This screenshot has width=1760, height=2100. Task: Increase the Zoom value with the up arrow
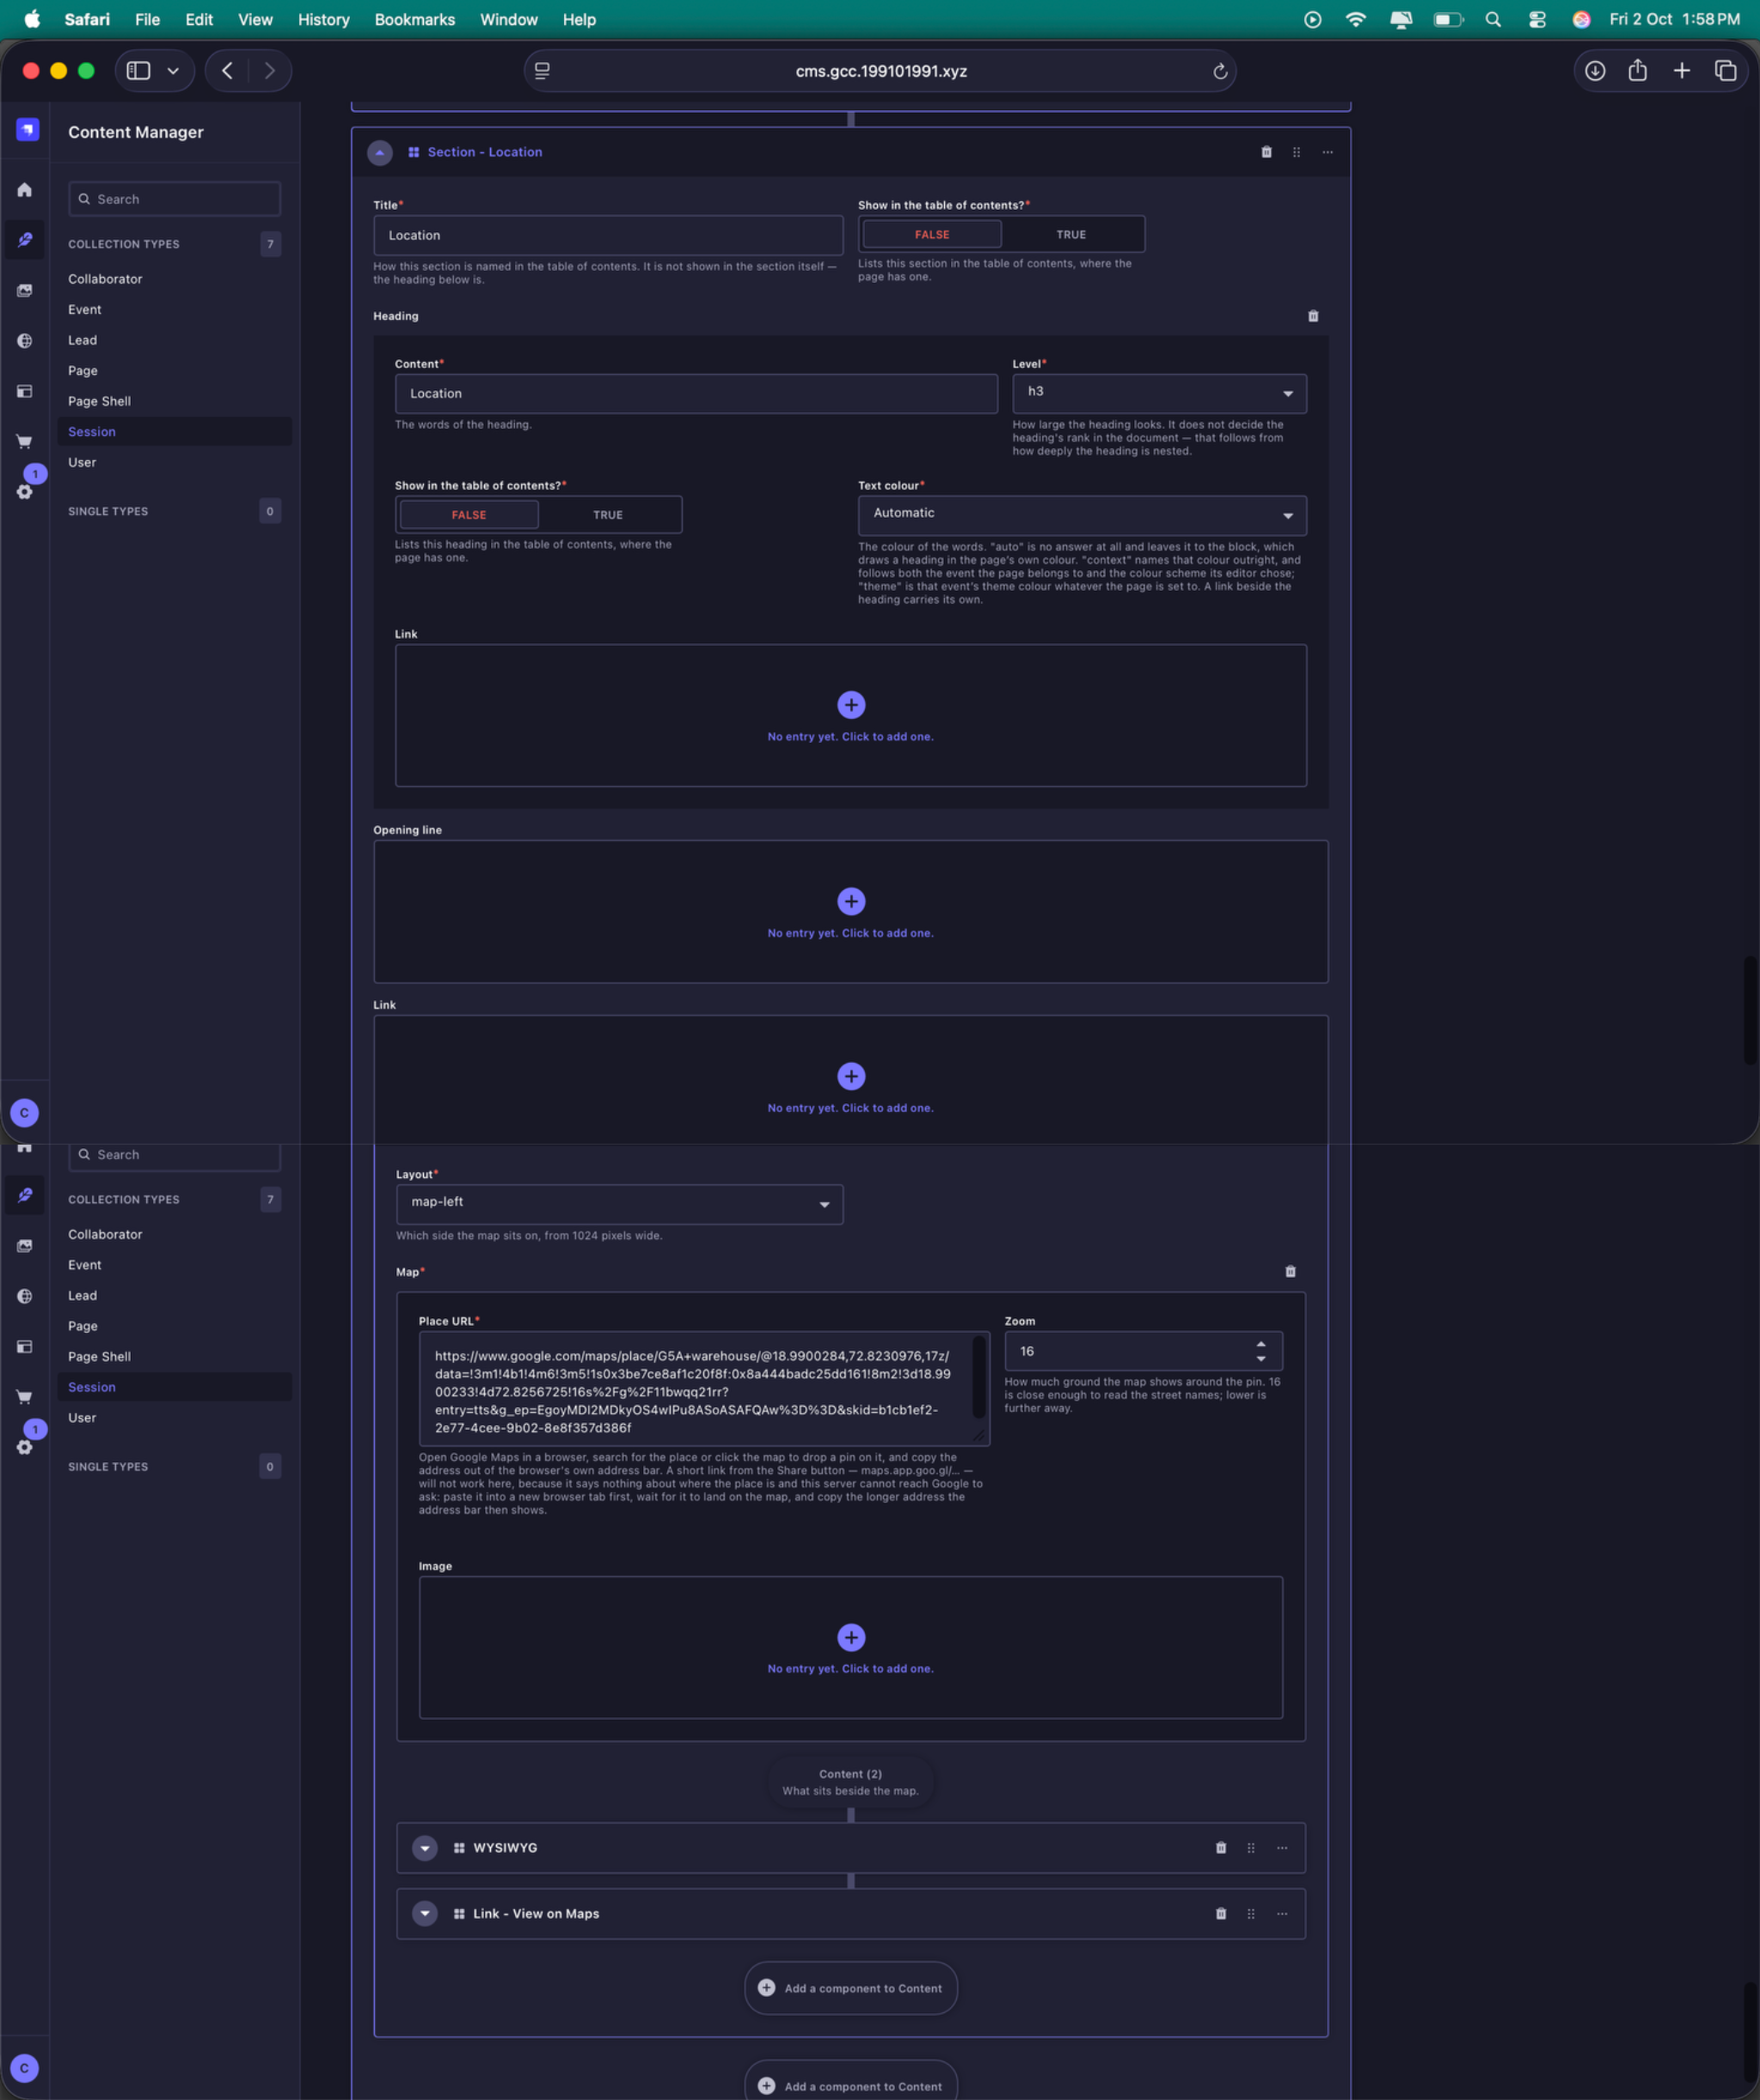[1261, 1344]
